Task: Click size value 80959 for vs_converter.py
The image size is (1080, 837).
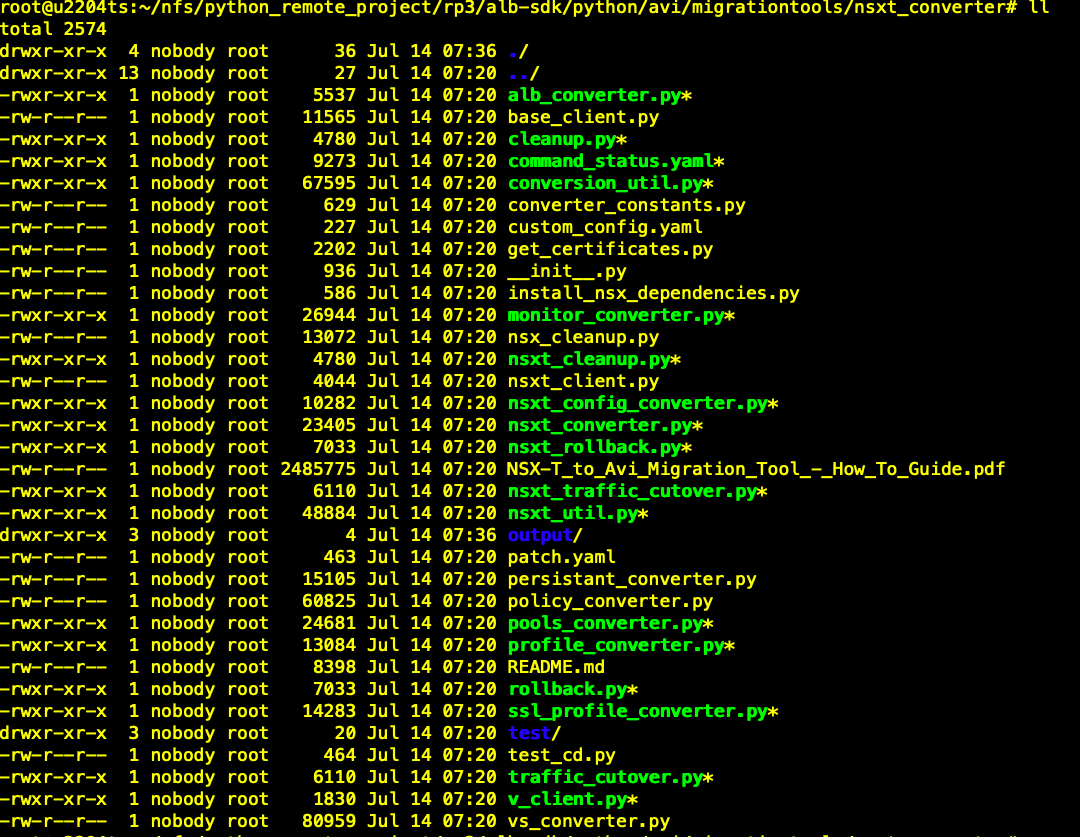Action: pos(329,821)
